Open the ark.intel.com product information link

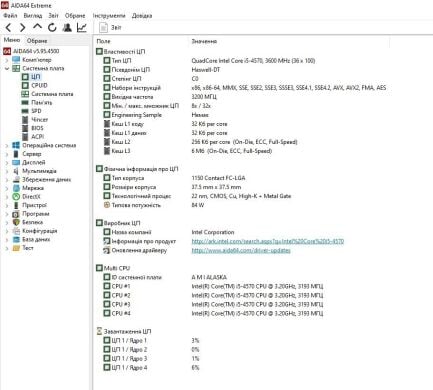[268, 241]
